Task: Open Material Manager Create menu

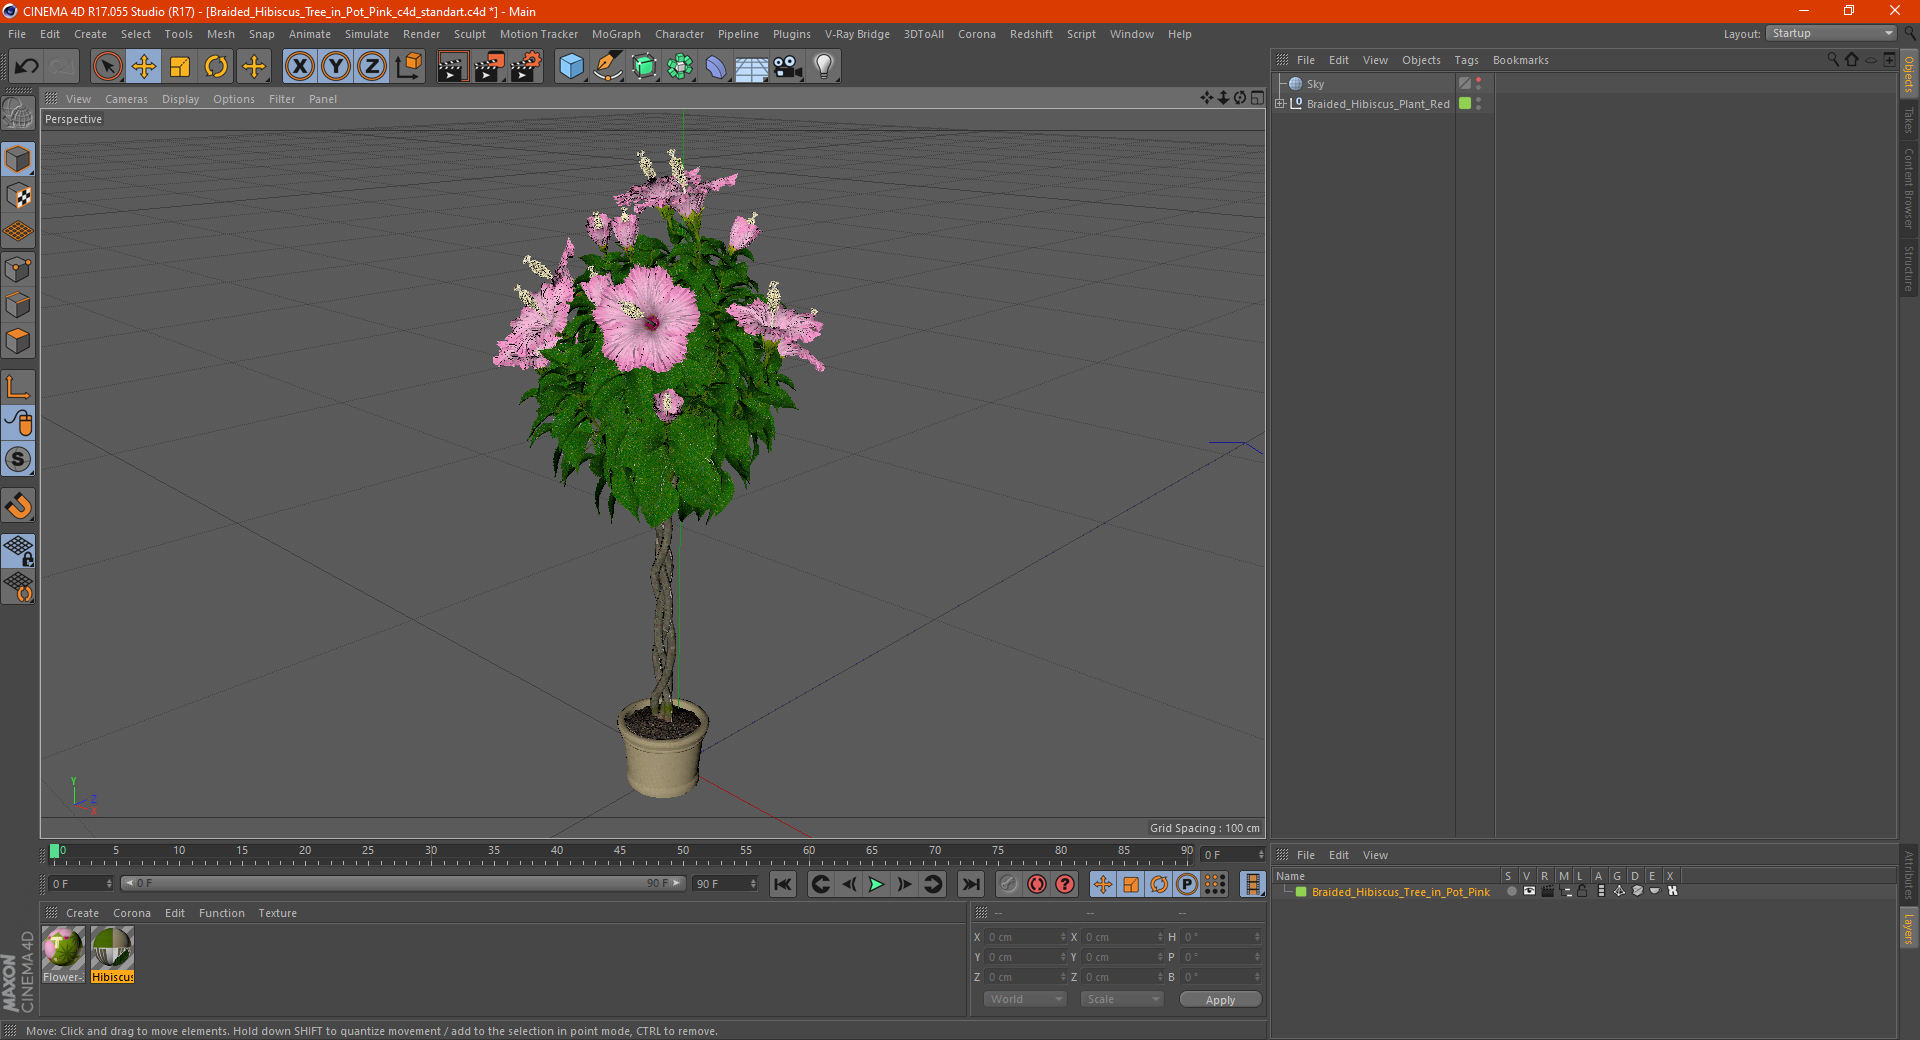Action: (x=82, y=913)
